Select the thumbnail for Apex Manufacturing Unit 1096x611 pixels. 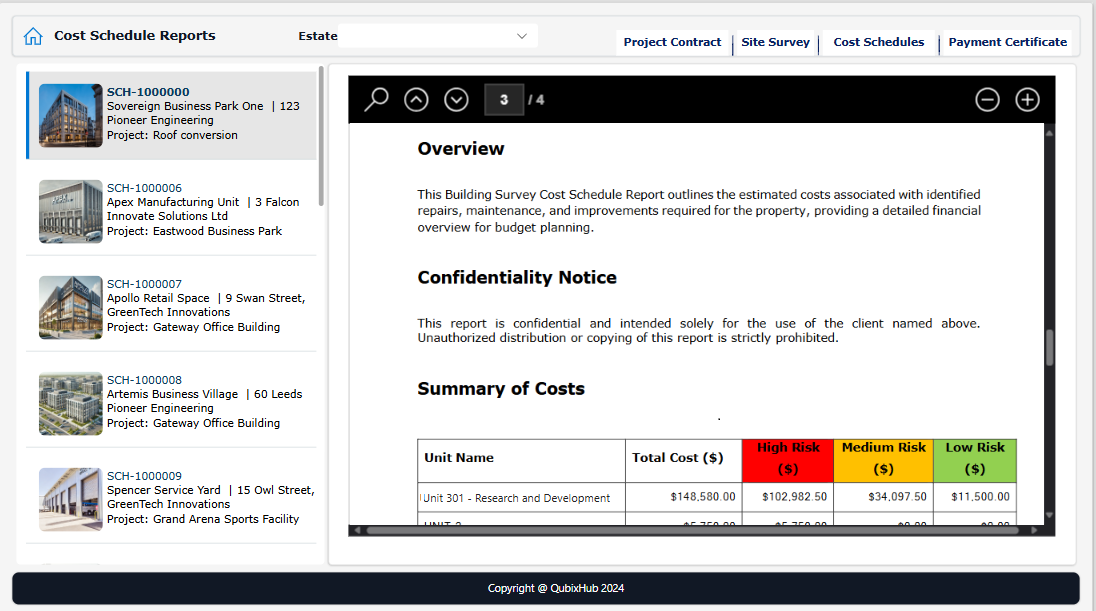69,211
